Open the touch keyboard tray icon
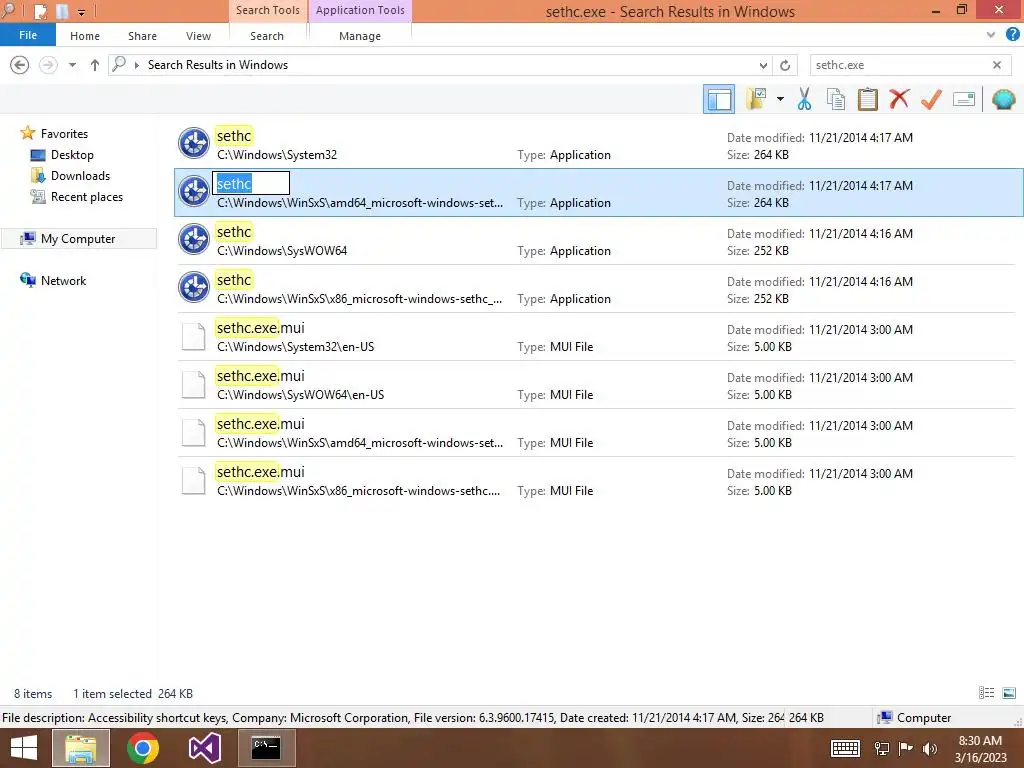This screenshot has width=1024, height=768. (845, 749)
